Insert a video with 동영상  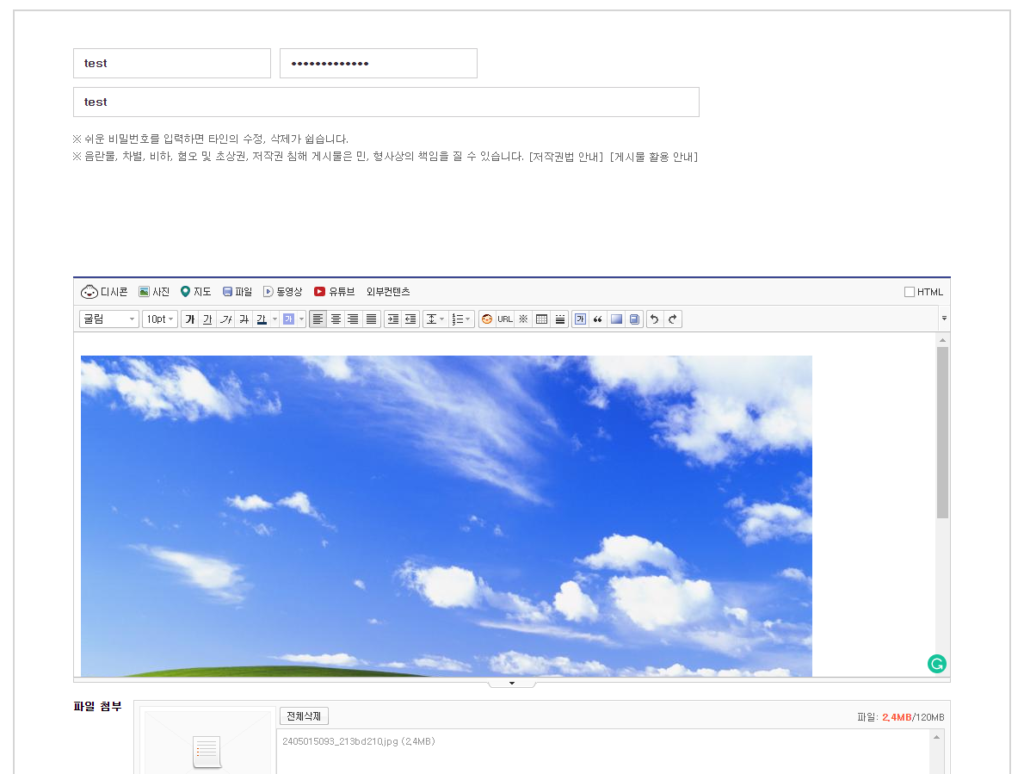(x=282, y=292)
